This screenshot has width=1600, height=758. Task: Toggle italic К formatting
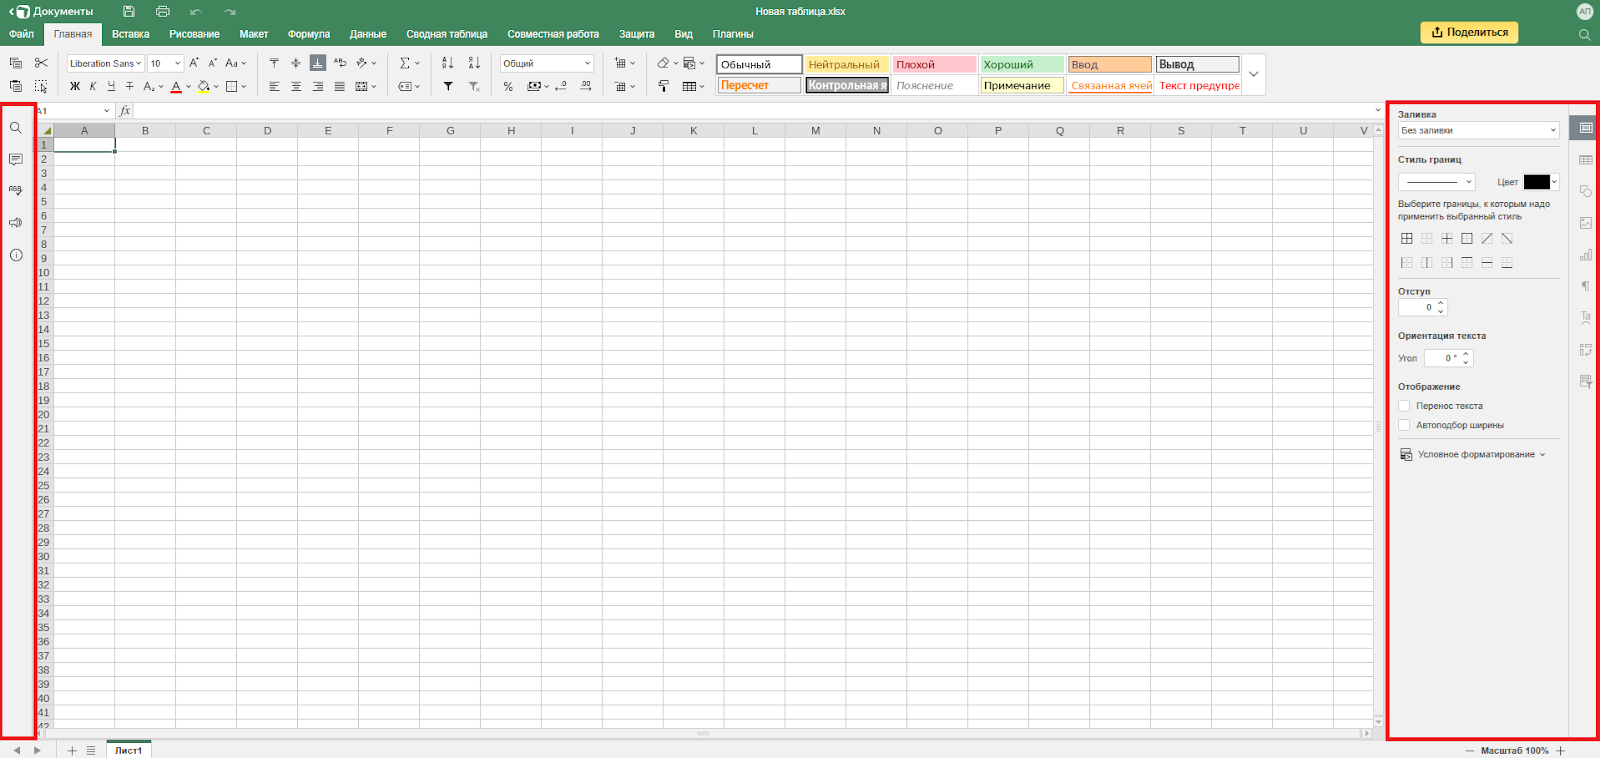coord(93,86)
